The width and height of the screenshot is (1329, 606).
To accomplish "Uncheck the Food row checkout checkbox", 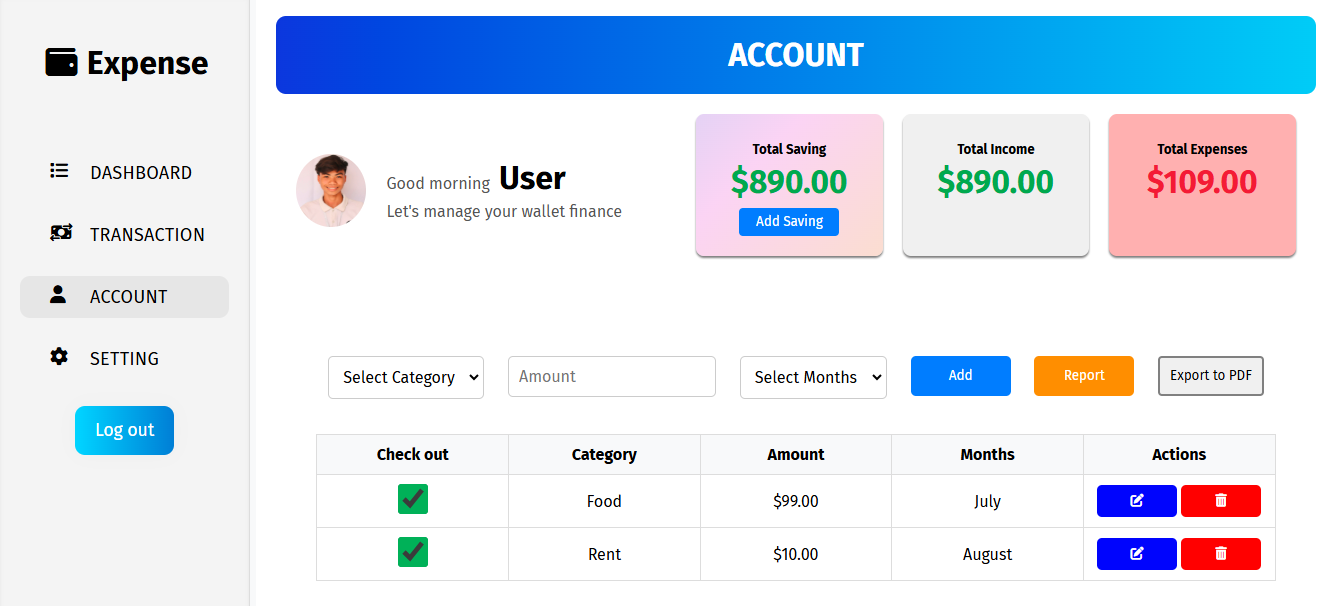I will [413, 499].
